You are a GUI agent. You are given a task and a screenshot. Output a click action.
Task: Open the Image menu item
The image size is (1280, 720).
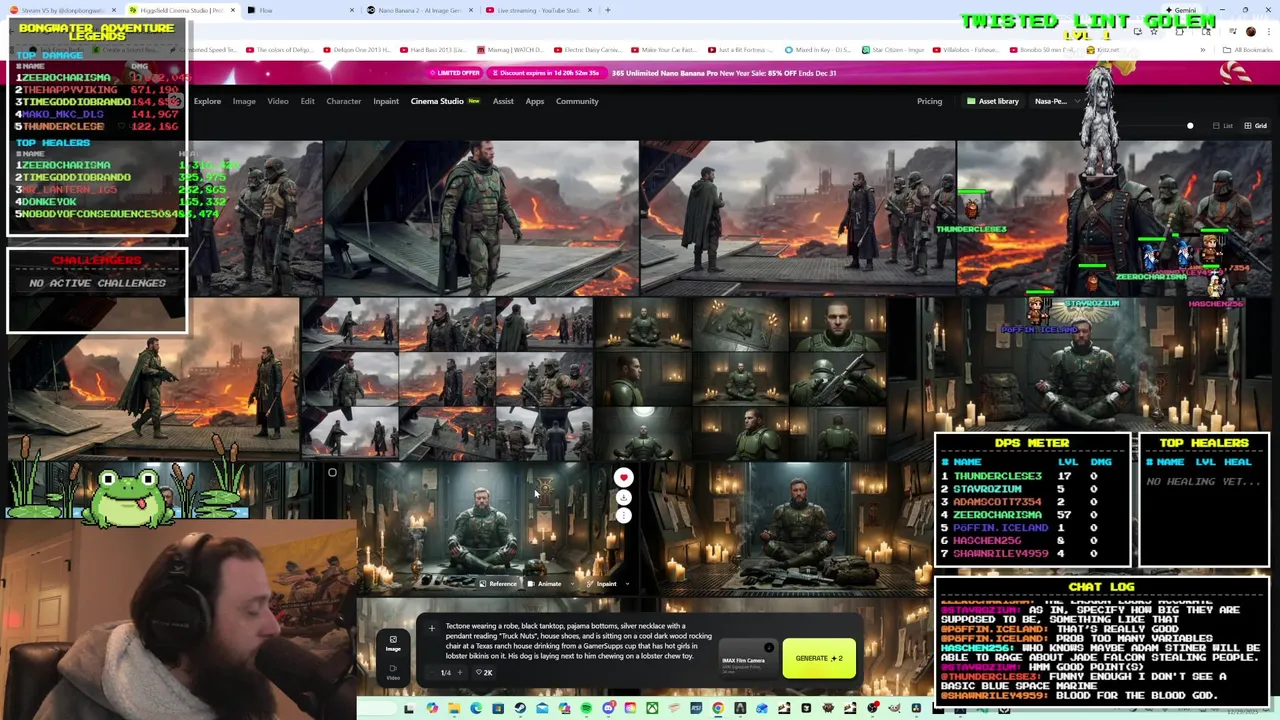[244, 101]
